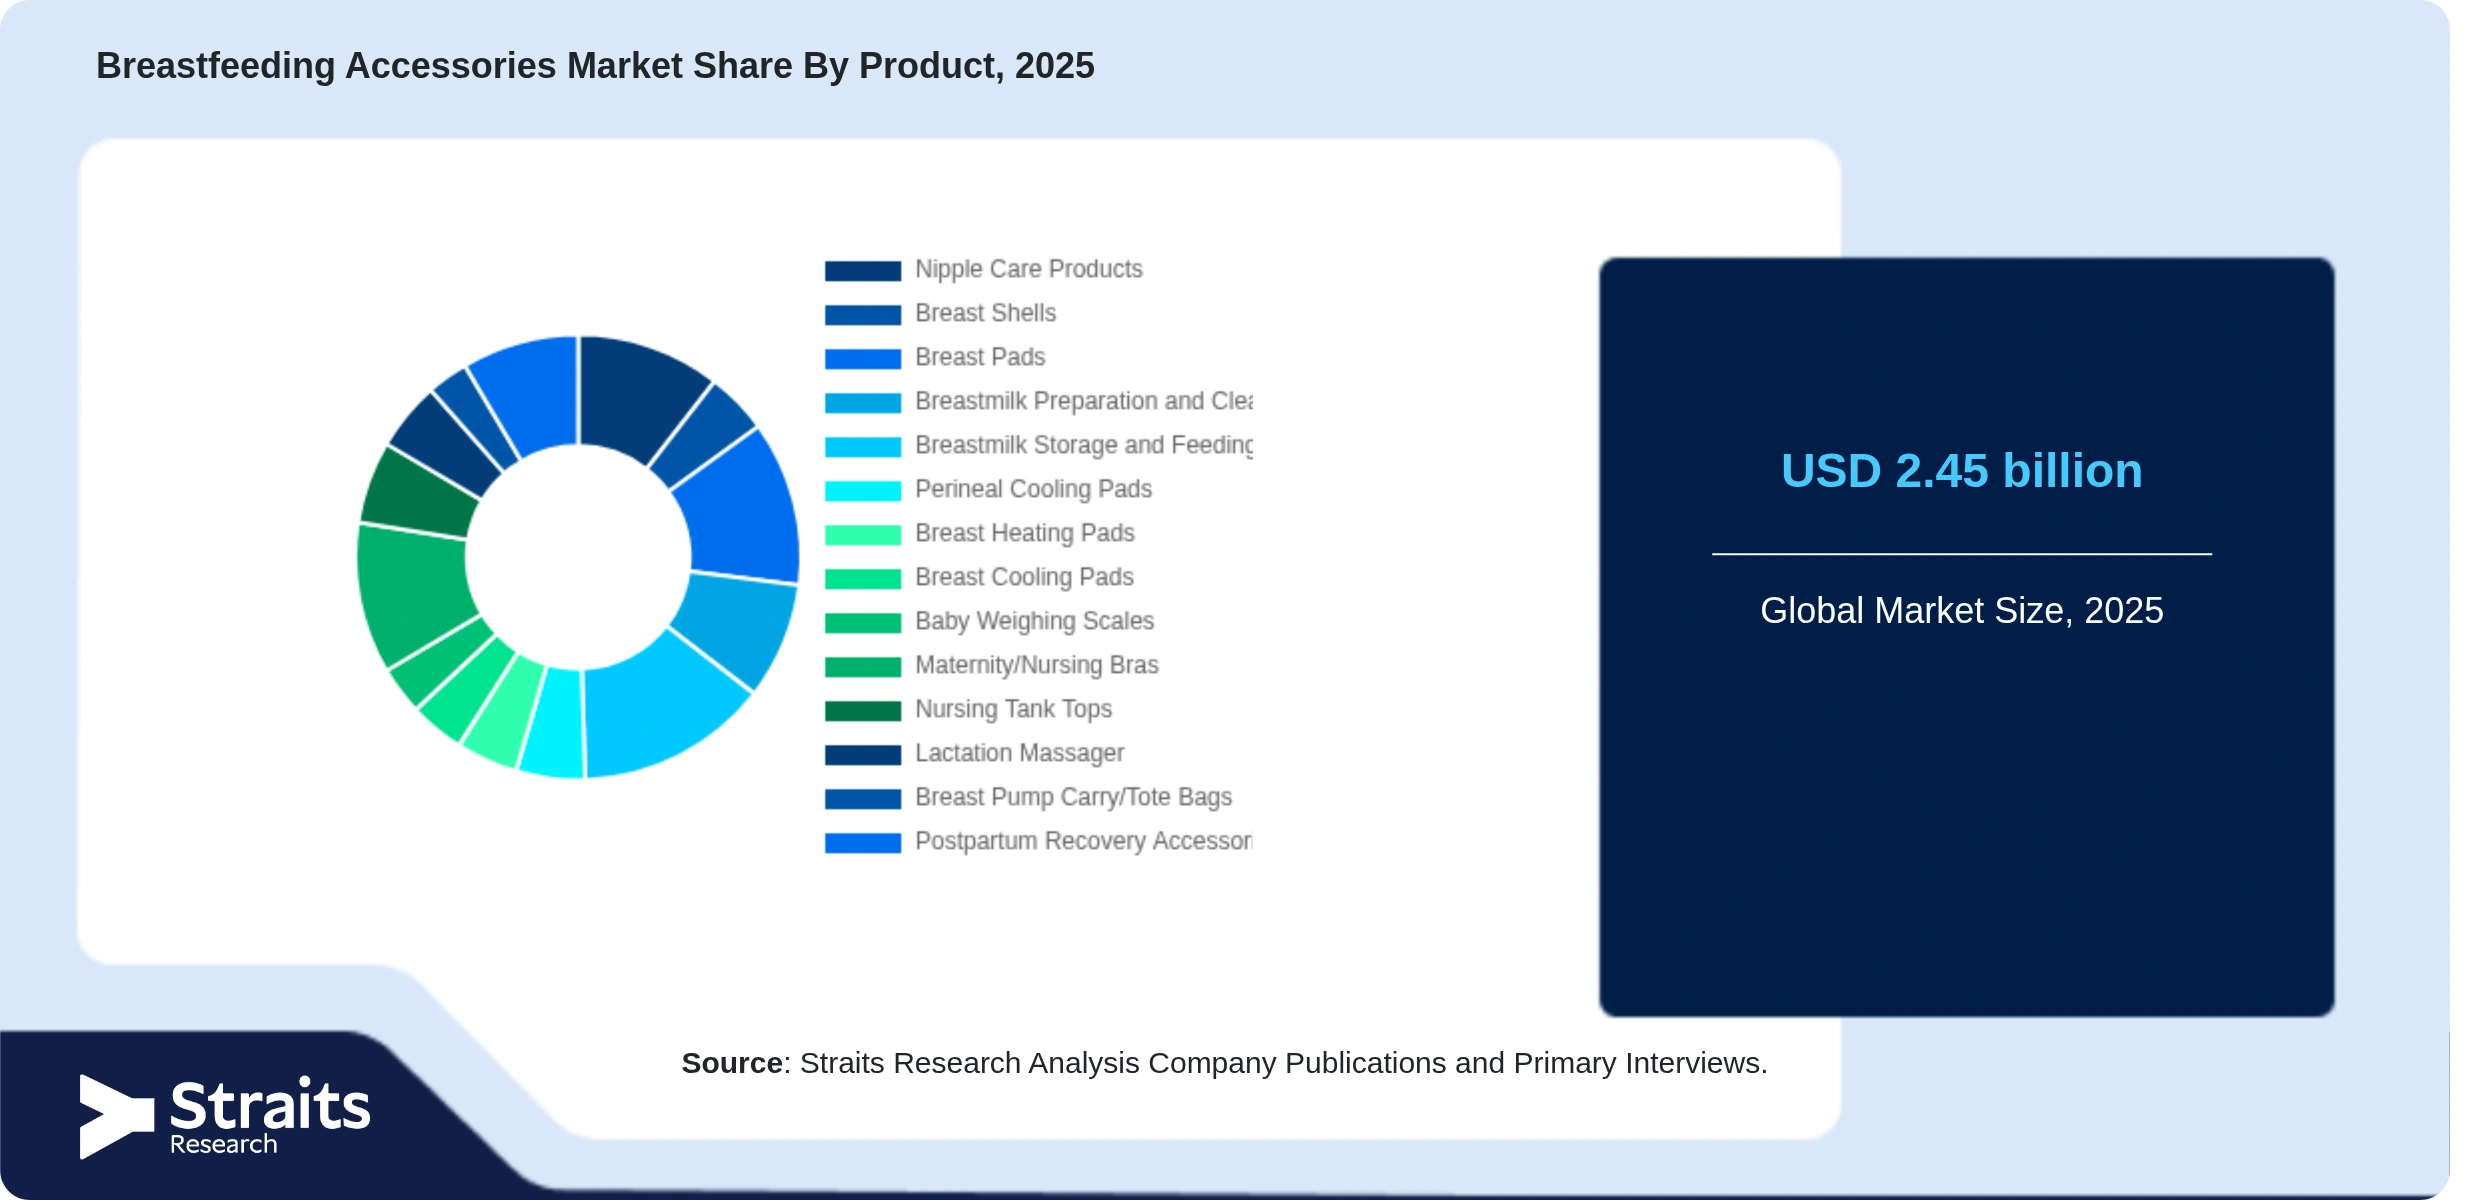Click the 'Breast Cooling Pads' legend label
This screenshot has height=1200, width=2480.
[x=1024, y=577]
